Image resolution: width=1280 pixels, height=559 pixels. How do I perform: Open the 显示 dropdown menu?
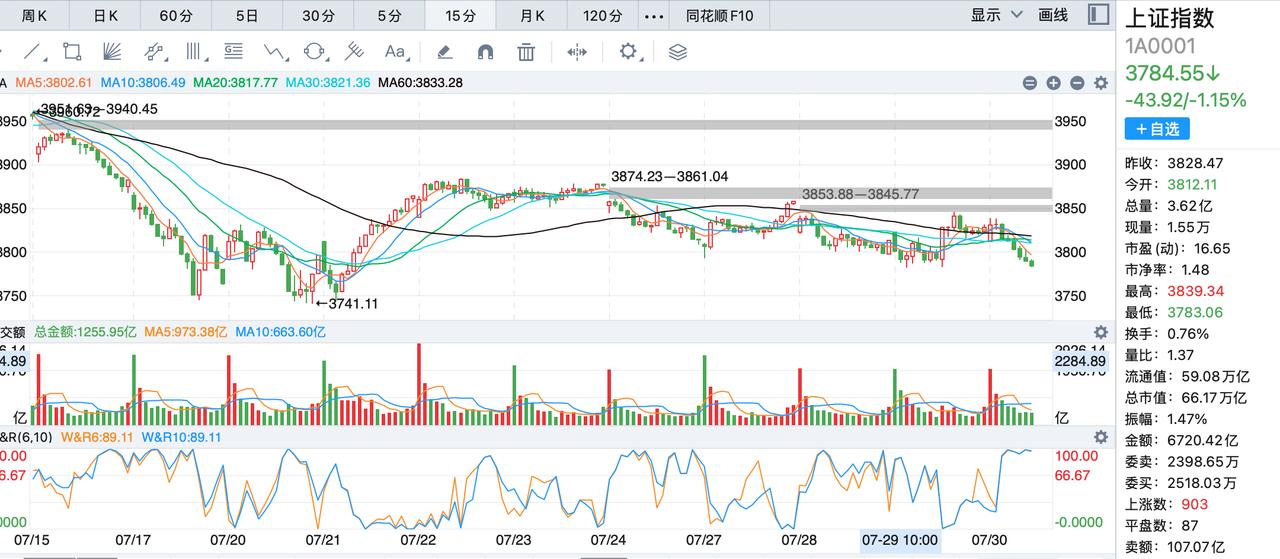[x=996, y=15]
